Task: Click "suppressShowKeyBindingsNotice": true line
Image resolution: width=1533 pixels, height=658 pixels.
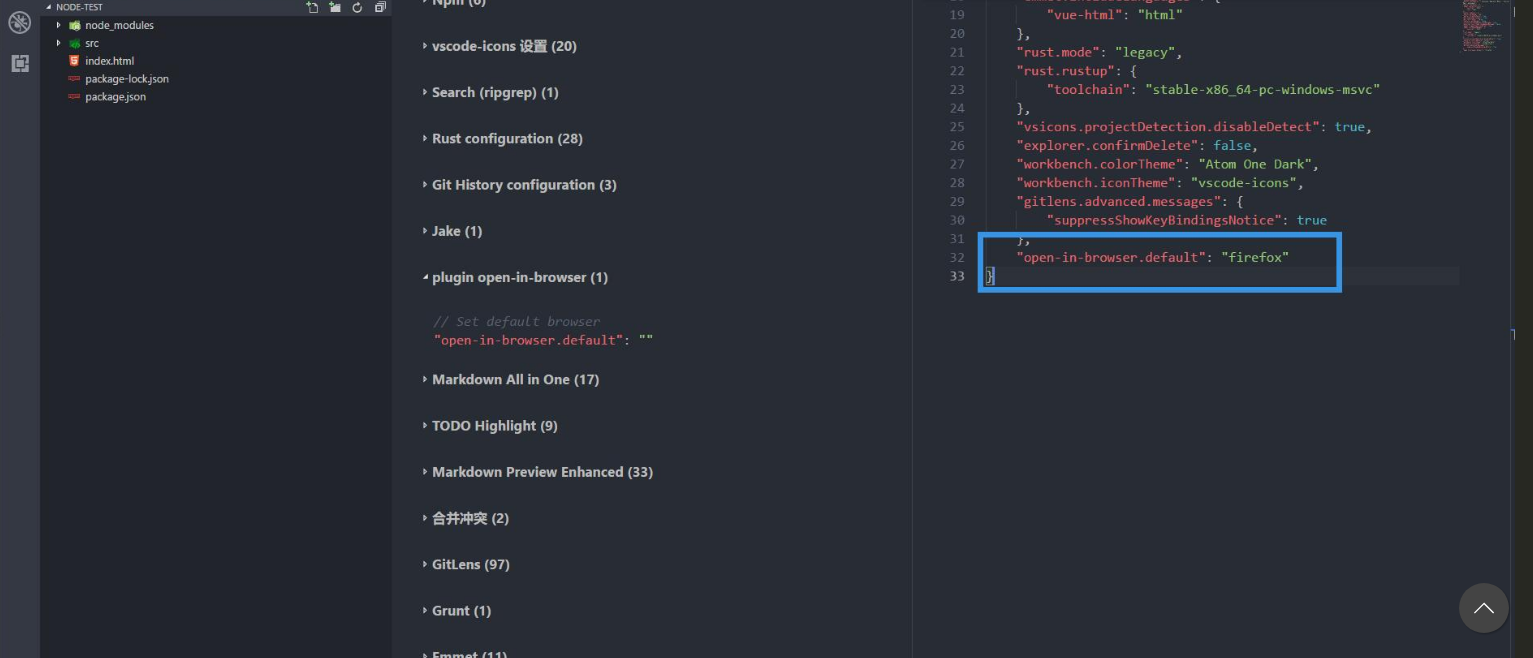Action: click(x=1186, y=220)
